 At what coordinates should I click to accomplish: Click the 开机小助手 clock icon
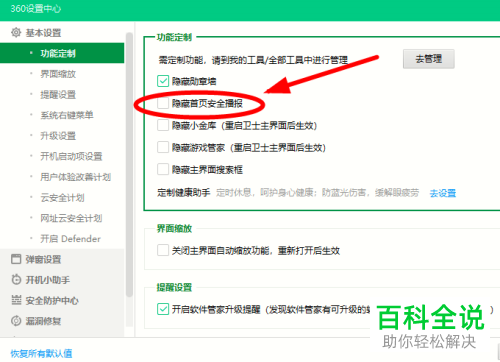(16, 280)
